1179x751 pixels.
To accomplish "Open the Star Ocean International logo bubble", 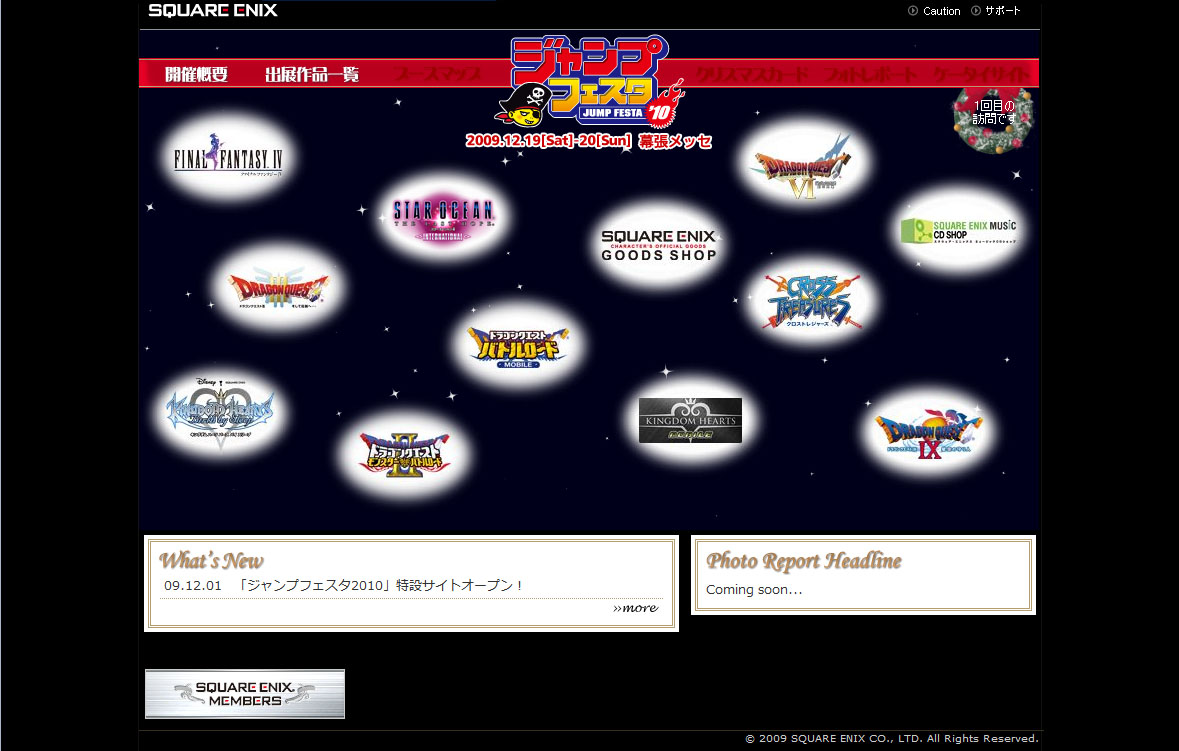I will 444,217.
